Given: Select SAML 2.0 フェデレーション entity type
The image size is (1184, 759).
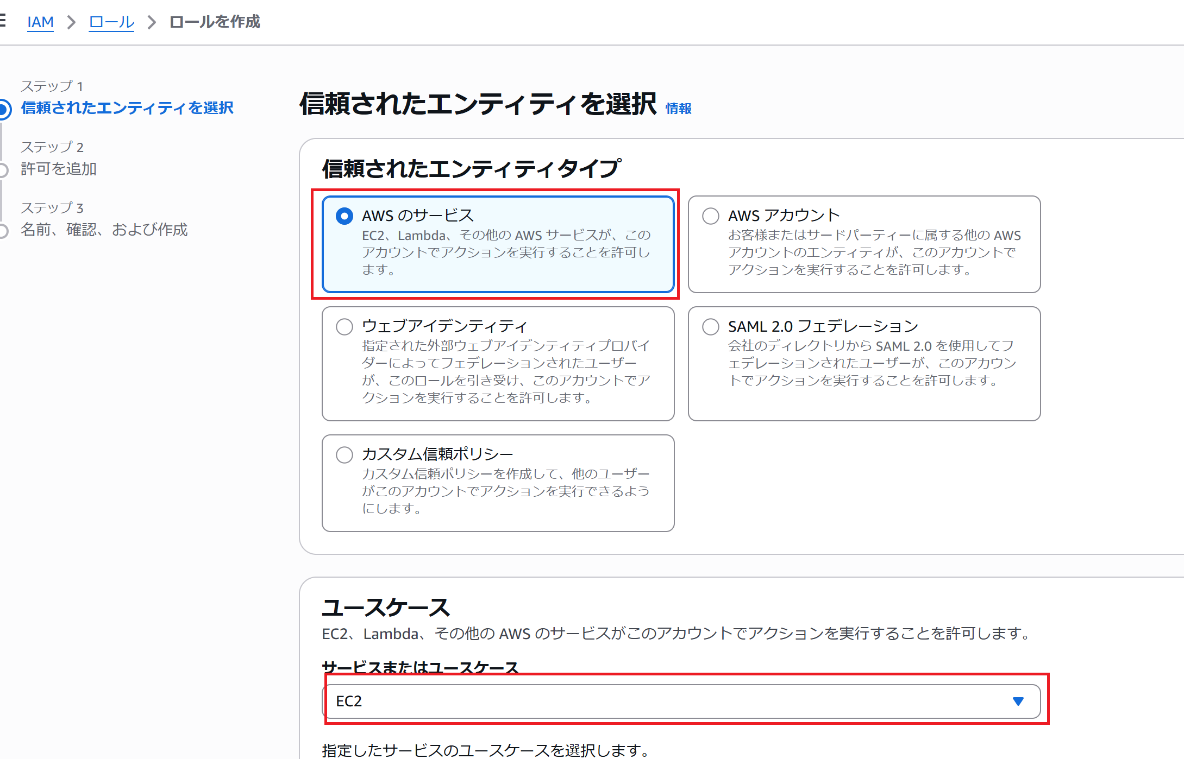Looking at the screenshot, I should 711,326.
